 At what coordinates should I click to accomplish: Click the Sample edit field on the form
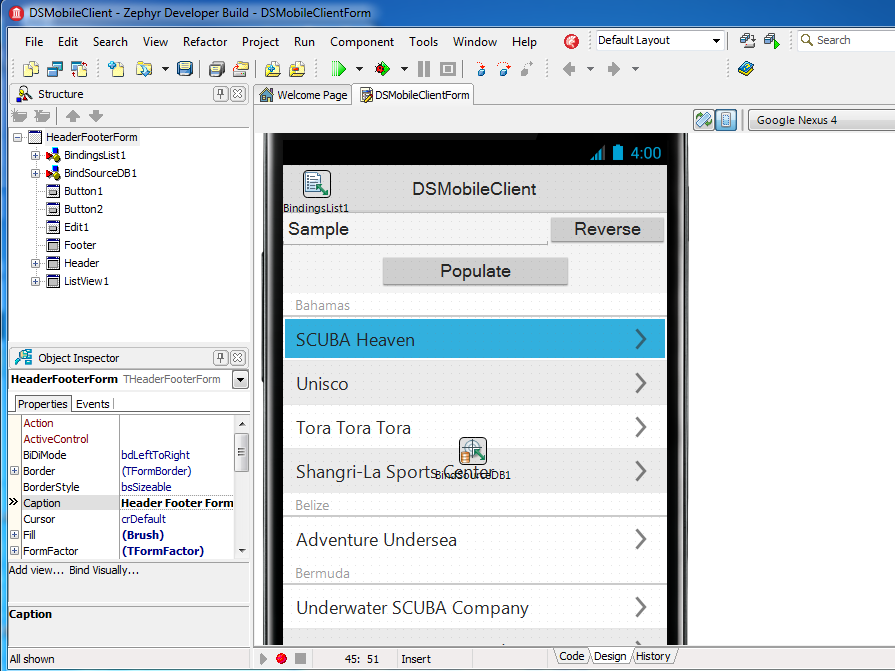tap(416, 229)
